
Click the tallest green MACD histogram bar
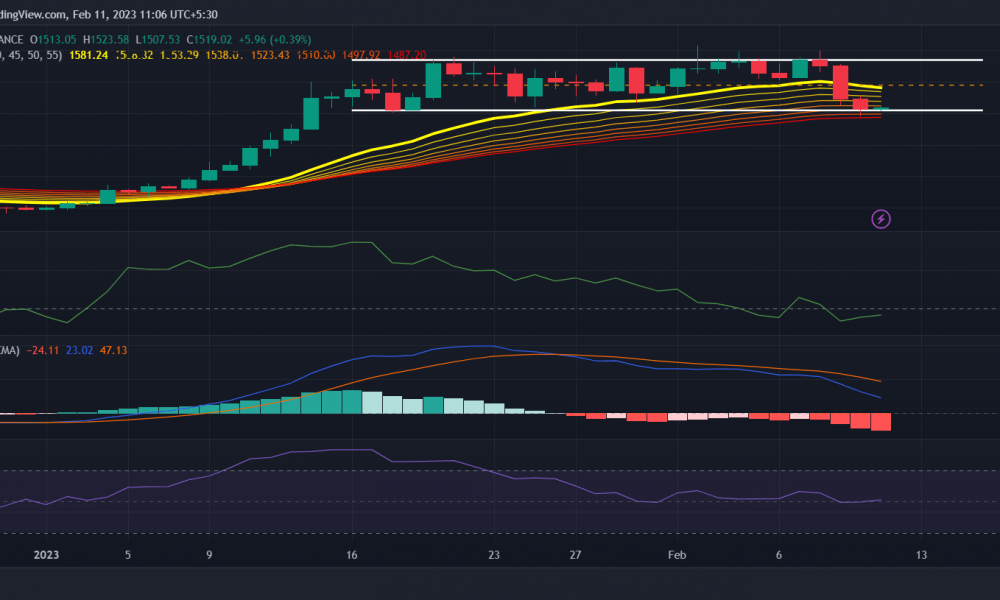tap(352, 402)
